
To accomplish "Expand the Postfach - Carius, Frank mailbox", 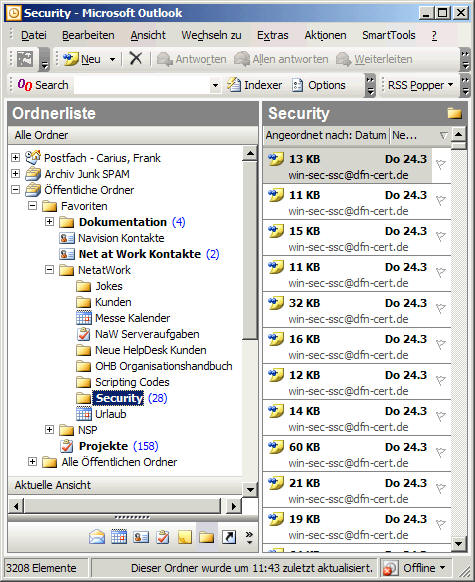I will [x=15, y=157].
